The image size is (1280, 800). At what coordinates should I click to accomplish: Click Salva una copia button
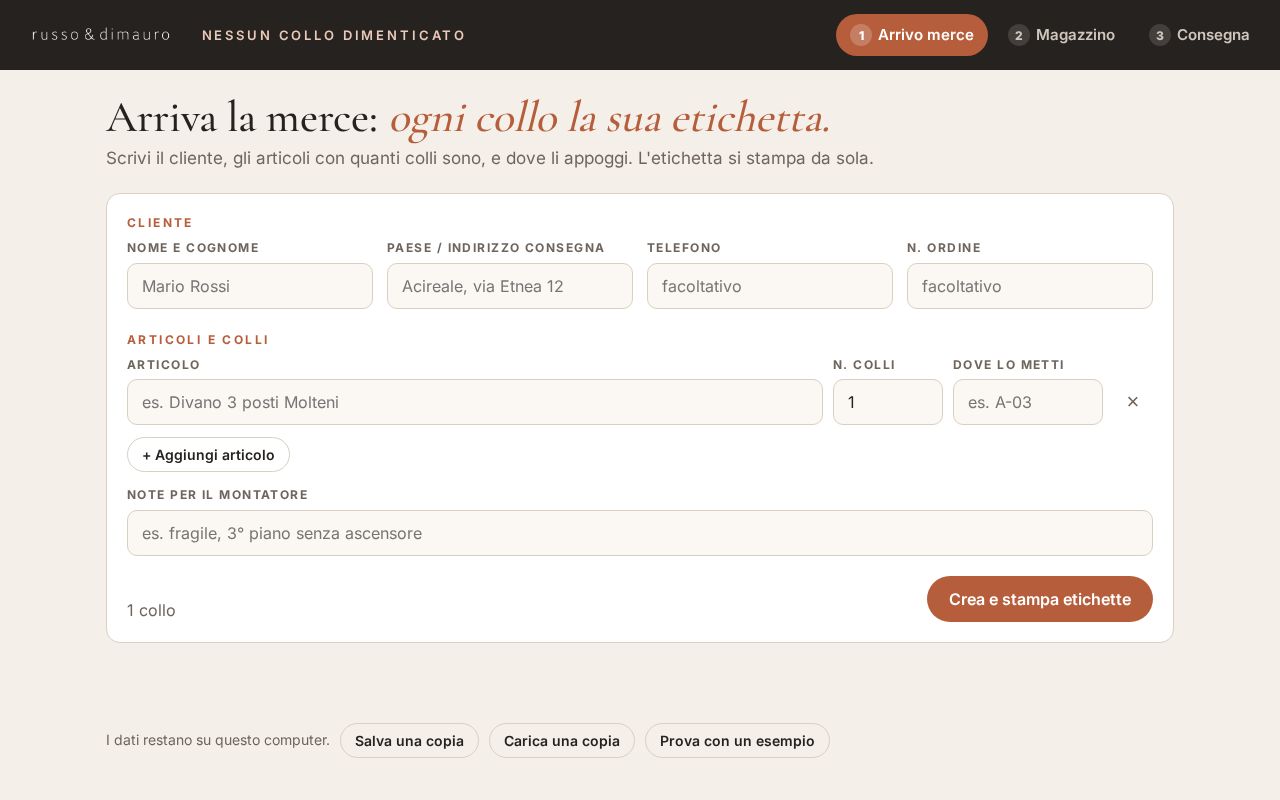pyautogui.click(x=409, y=741)
